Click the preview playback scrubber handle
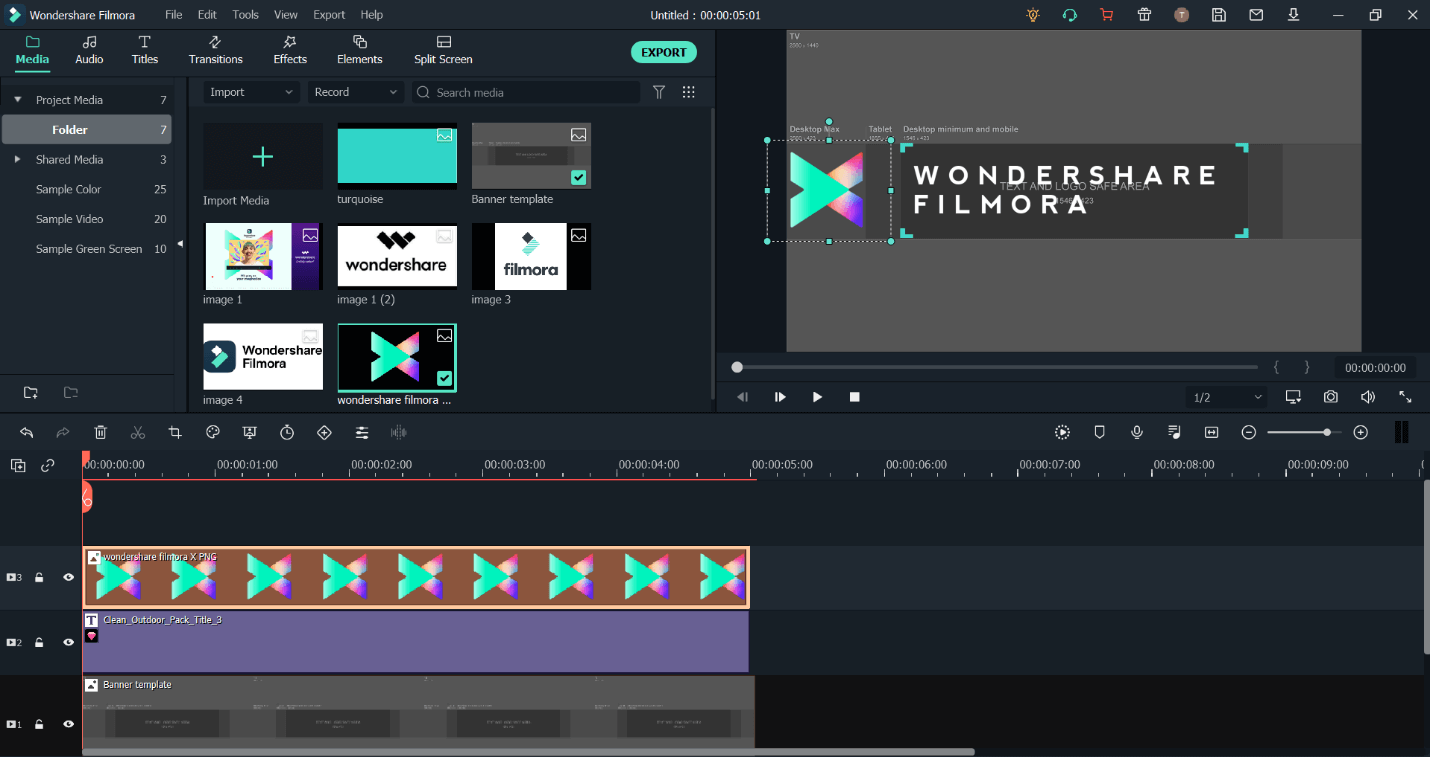 tap(737, 367)
